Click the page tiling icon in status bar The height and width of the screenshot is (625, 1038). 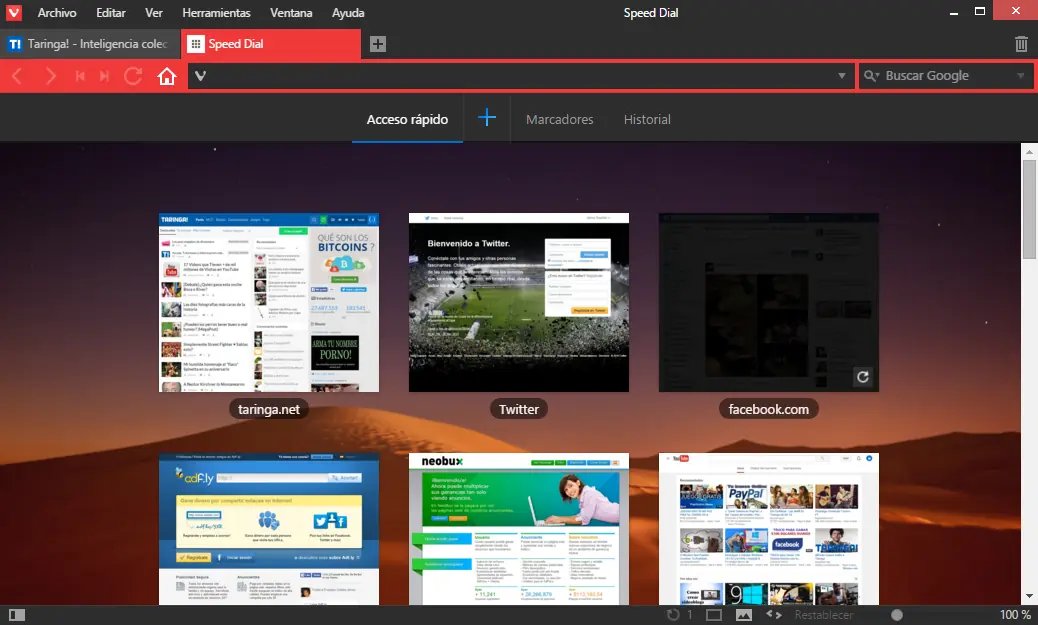[714, 615]
